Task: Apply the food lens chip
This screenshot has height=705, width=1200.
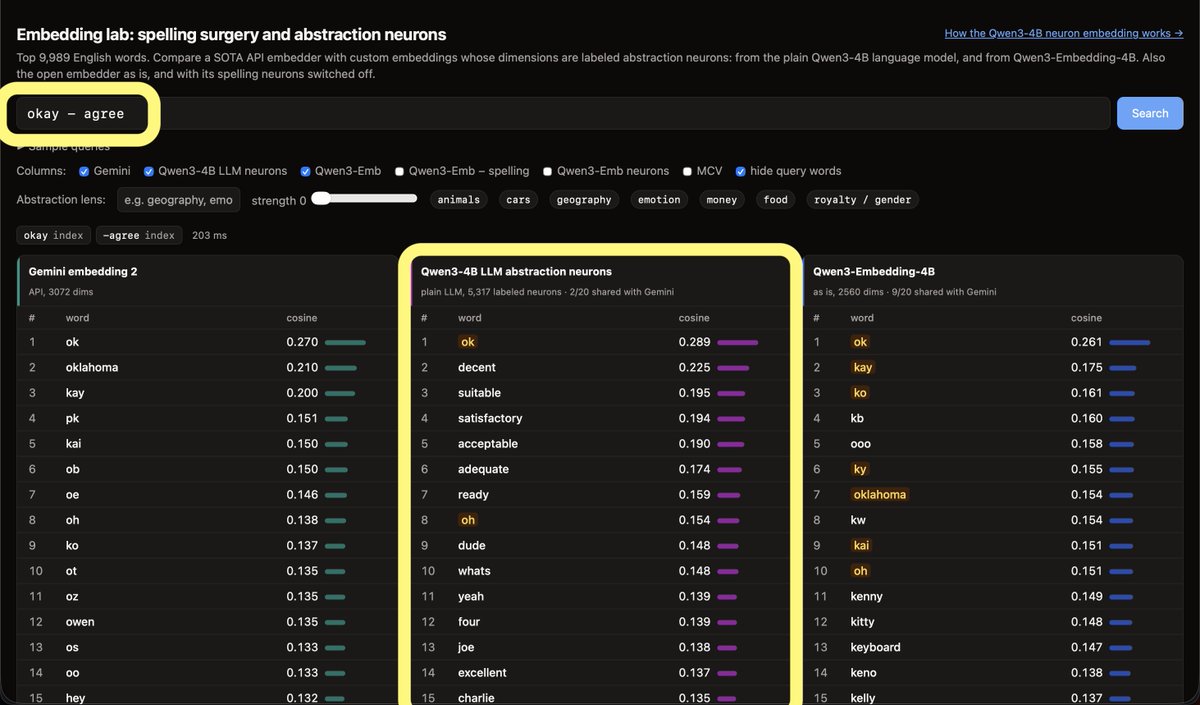Action: click(x=776, y=200)
